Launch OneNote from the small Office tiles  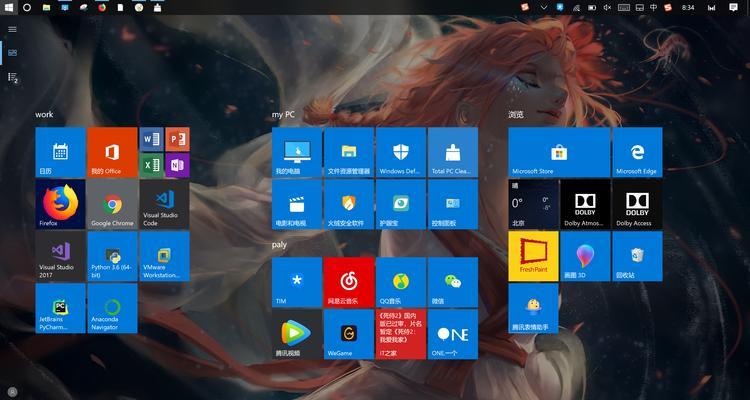point(177,165)
